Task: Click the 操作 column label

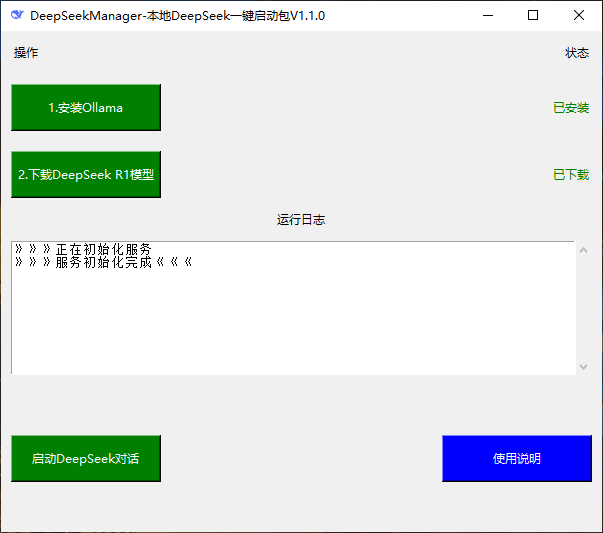Action: tap(26, 53)
